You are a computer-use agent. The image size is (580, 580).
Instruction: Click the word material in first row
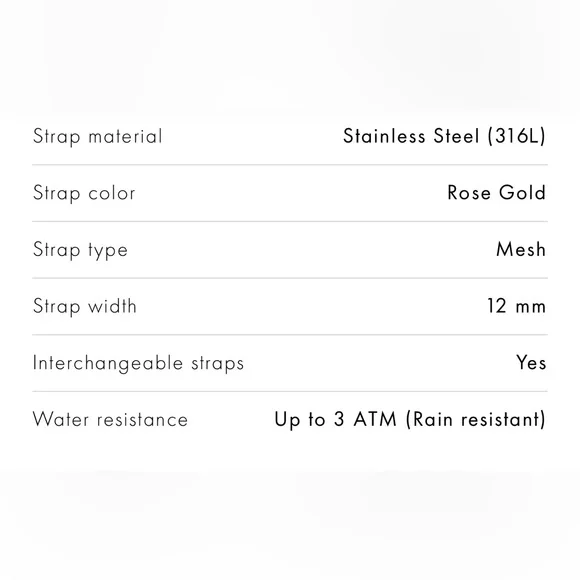[x=125, y=136]
